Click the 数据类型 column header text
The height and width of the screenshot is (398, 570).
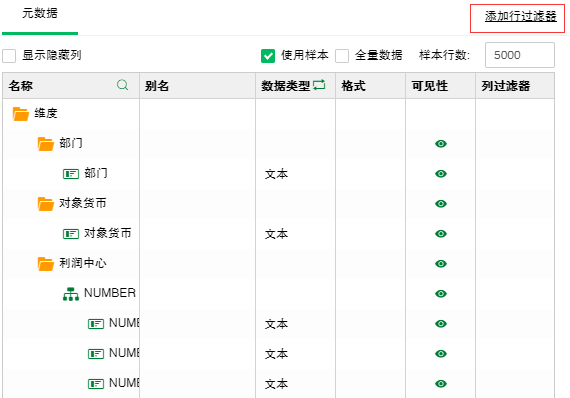coord(286,86)
